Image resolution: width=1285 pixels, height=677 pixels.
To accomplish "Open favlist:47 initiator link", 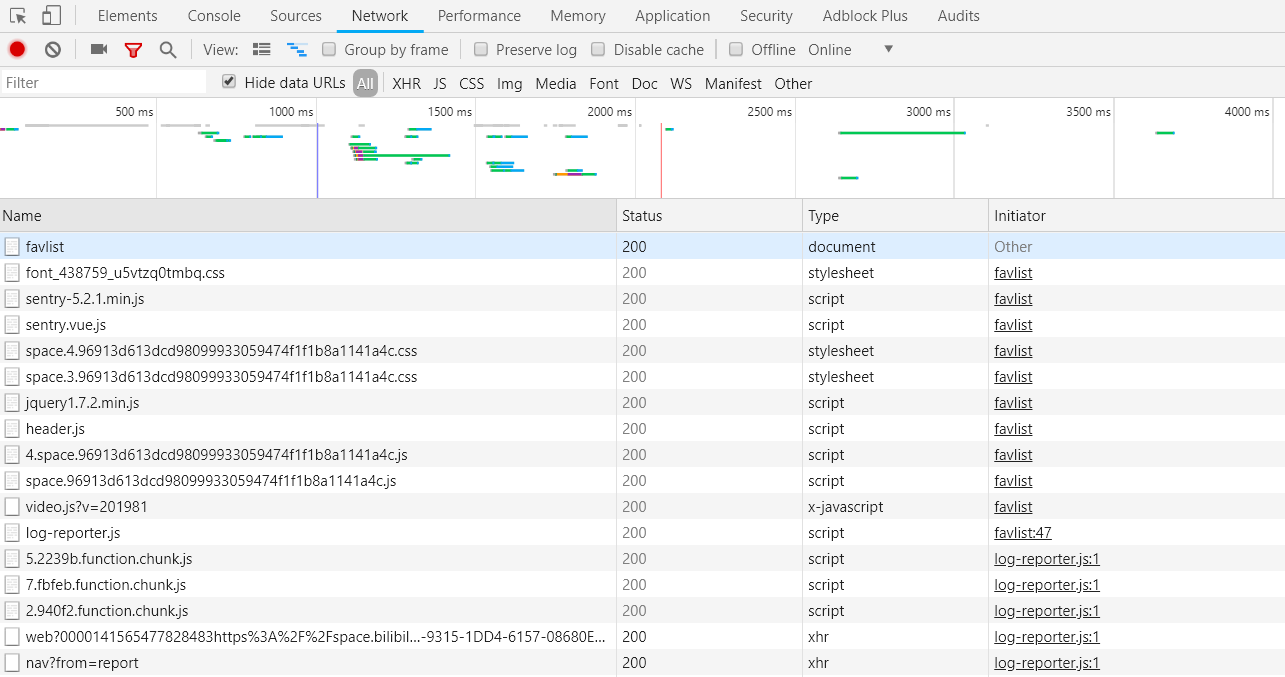I will 1023,533.
